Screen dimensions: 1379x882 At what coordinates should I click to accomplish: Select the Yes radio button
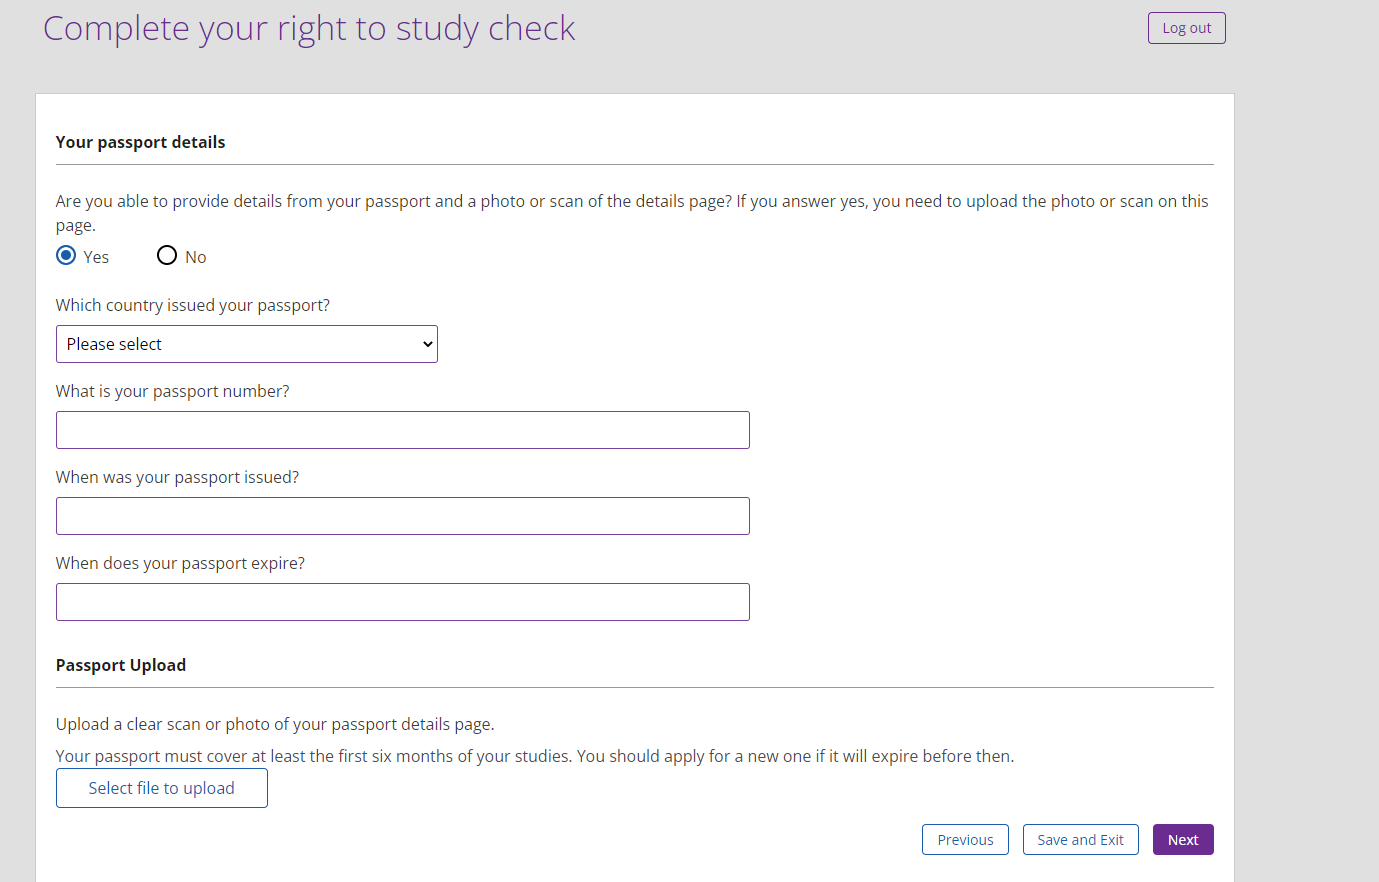coord(66,256)
